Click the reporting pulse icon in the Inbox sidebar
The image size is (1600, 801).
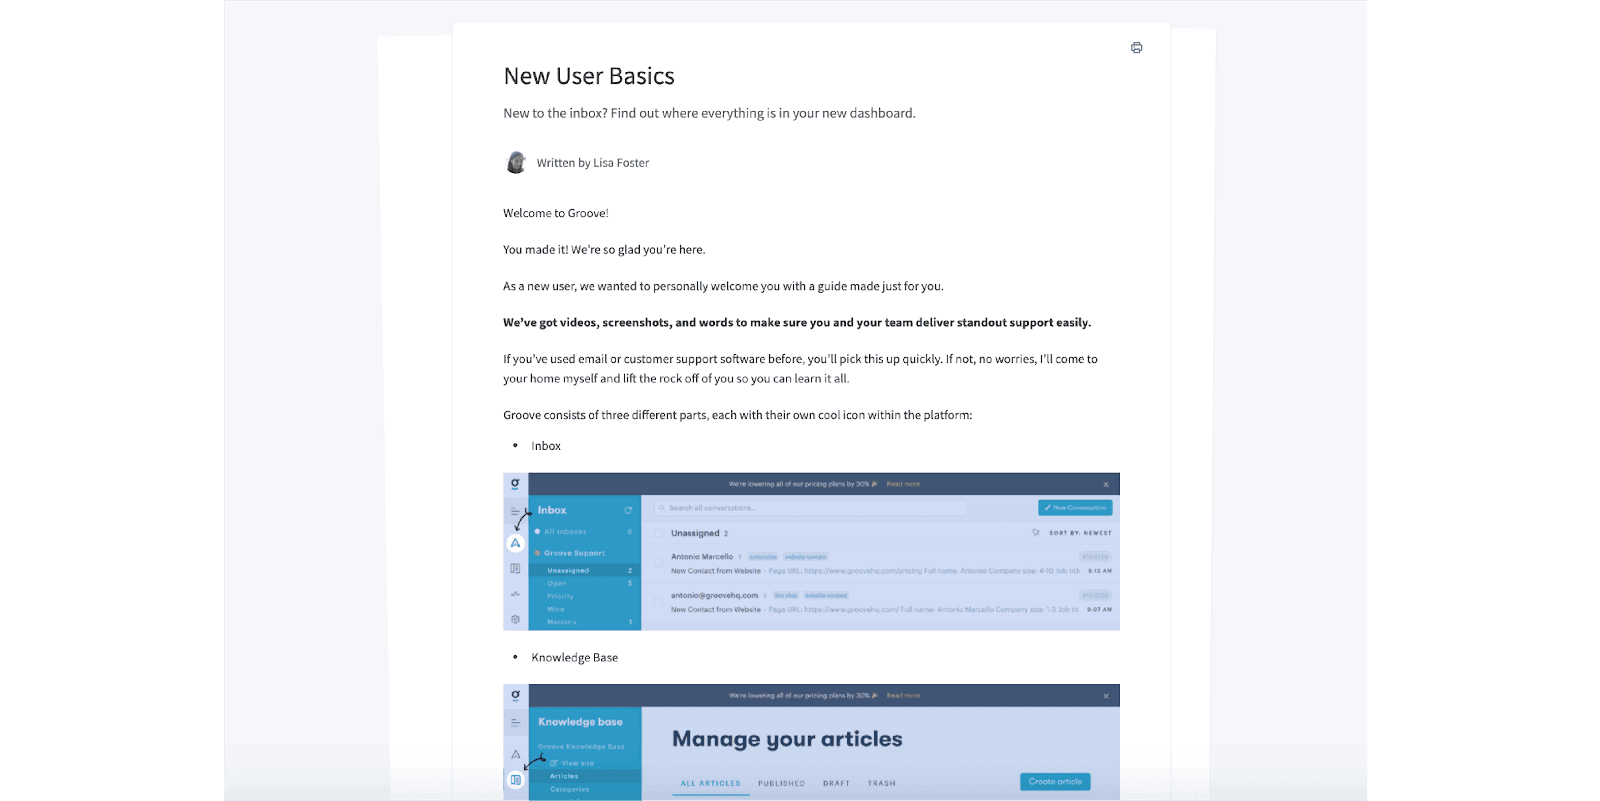point(515,594)
